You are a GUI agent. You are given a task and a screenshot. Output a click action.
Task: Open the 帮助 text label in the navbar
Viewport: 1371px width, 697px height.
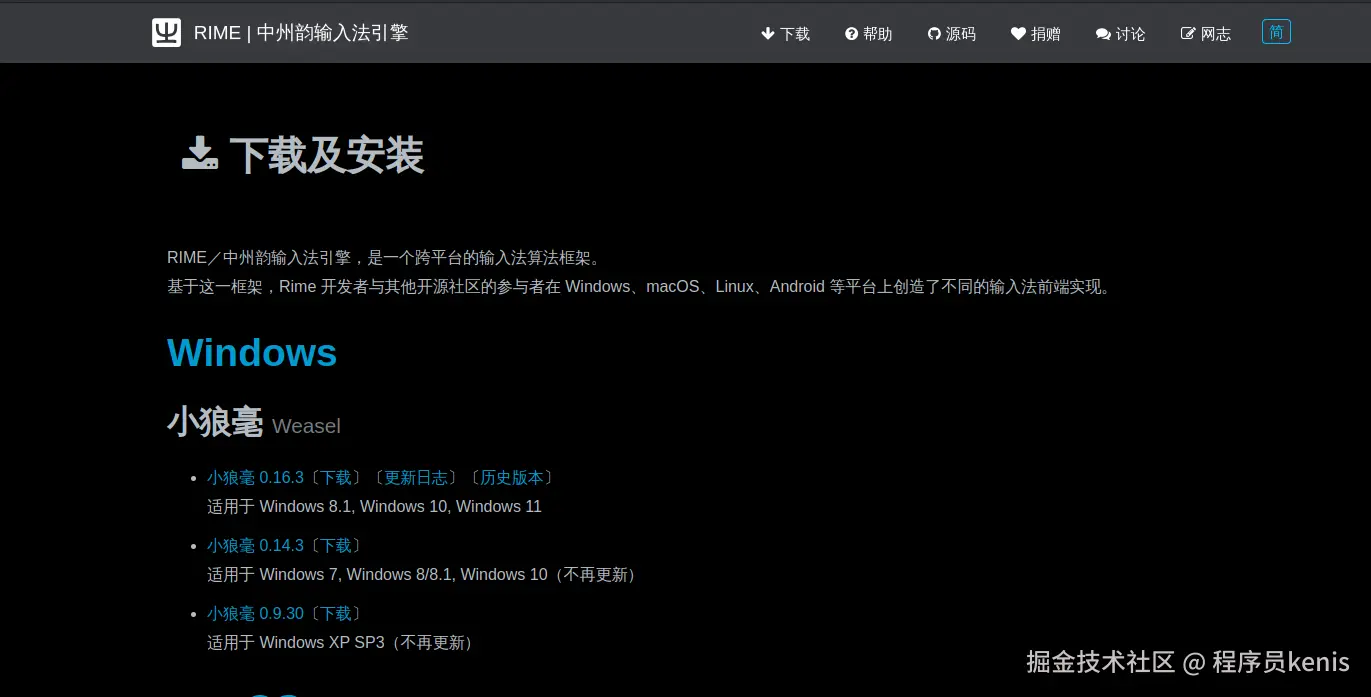pyautogui.click(x=877, y=34)
